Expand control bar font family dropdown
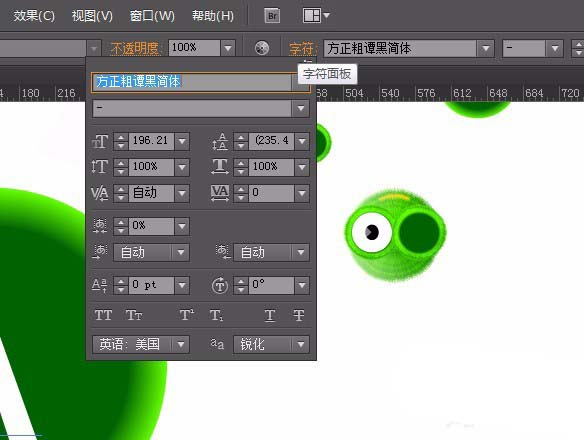Screen dimensions: 584x440 coord(486,48)
